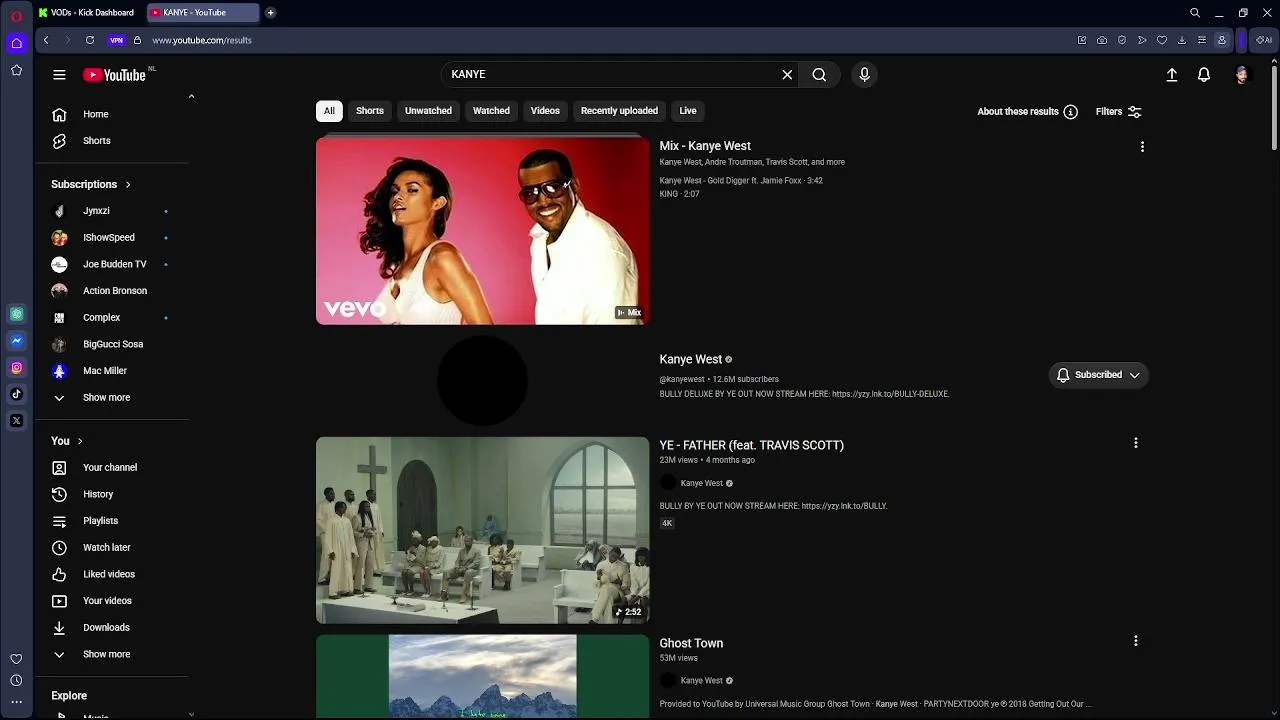1280x720 pixels.
Task: Open YouTube notifications bell
Action: coord(1204,75)
